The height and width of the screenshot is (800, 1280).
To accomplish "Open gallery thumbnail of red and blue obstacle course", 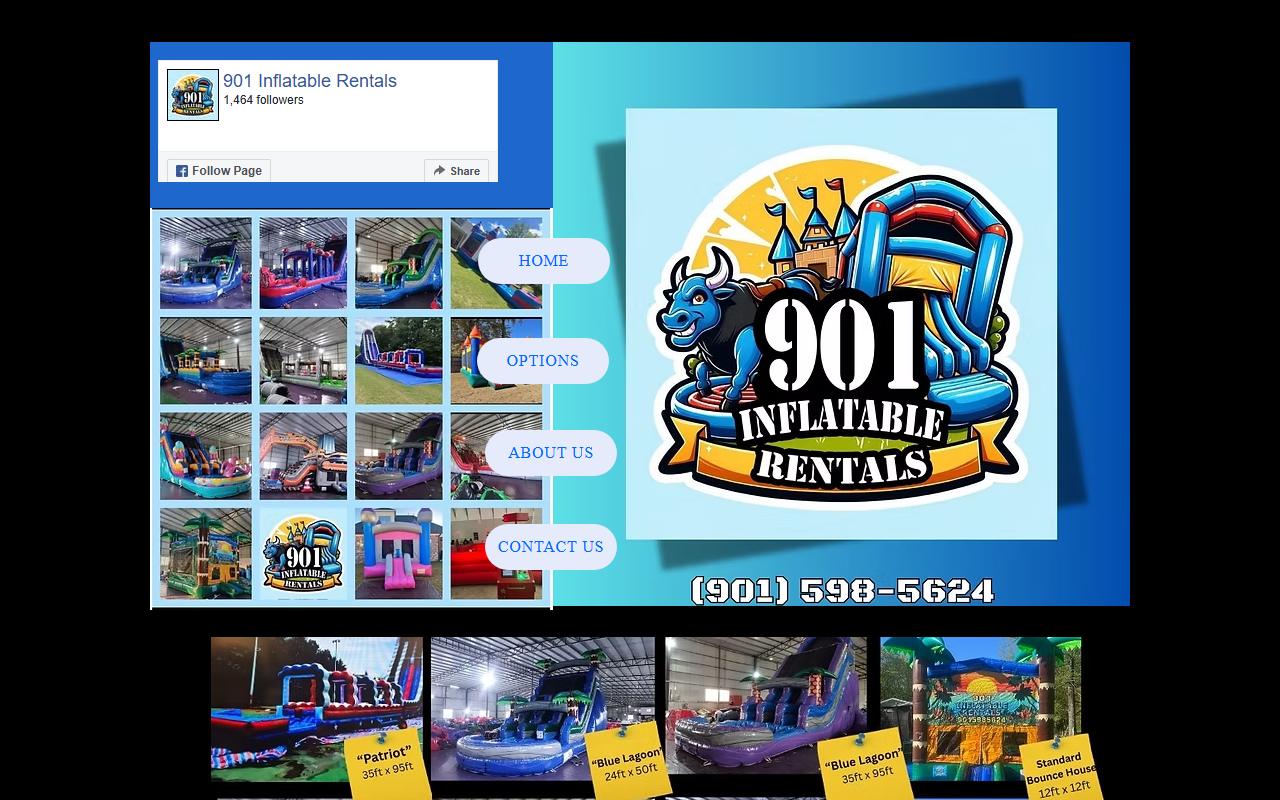I will point(303,263).
